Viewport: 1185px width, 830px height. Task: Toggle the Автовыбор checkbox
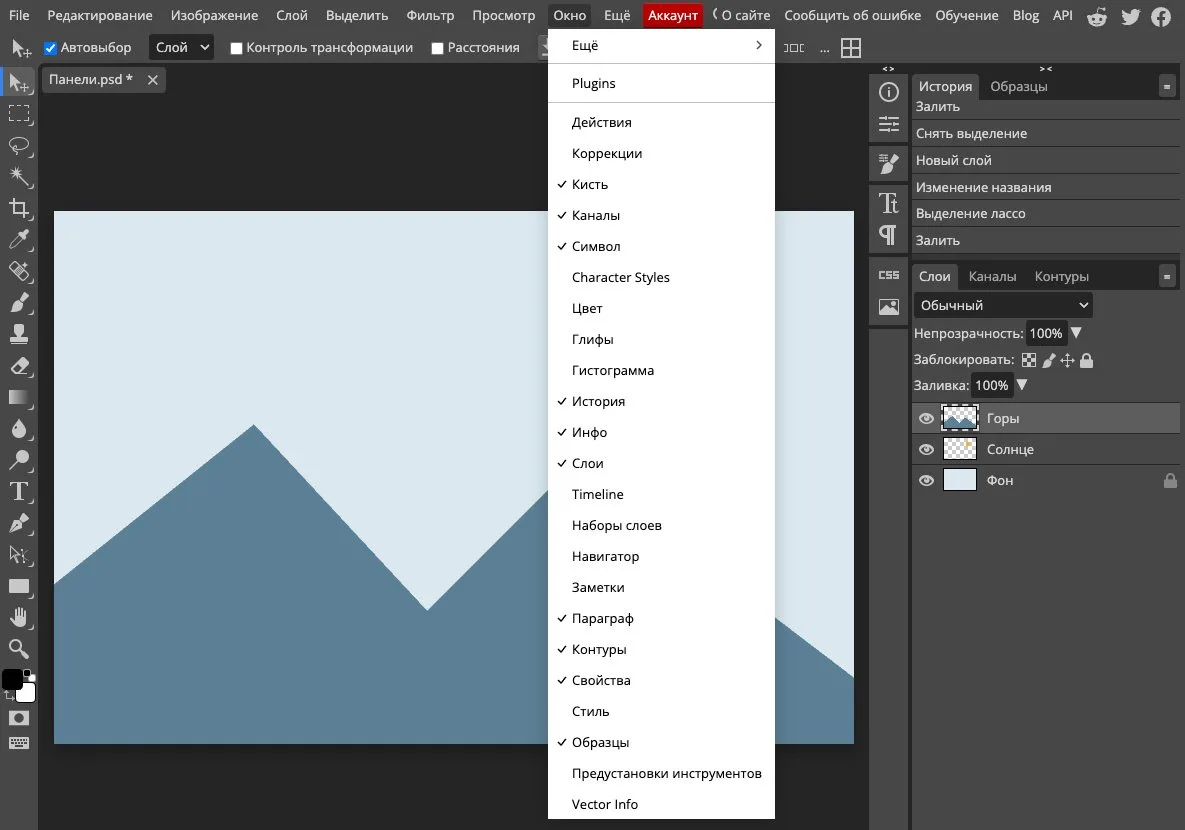click(x=51, y=48)
